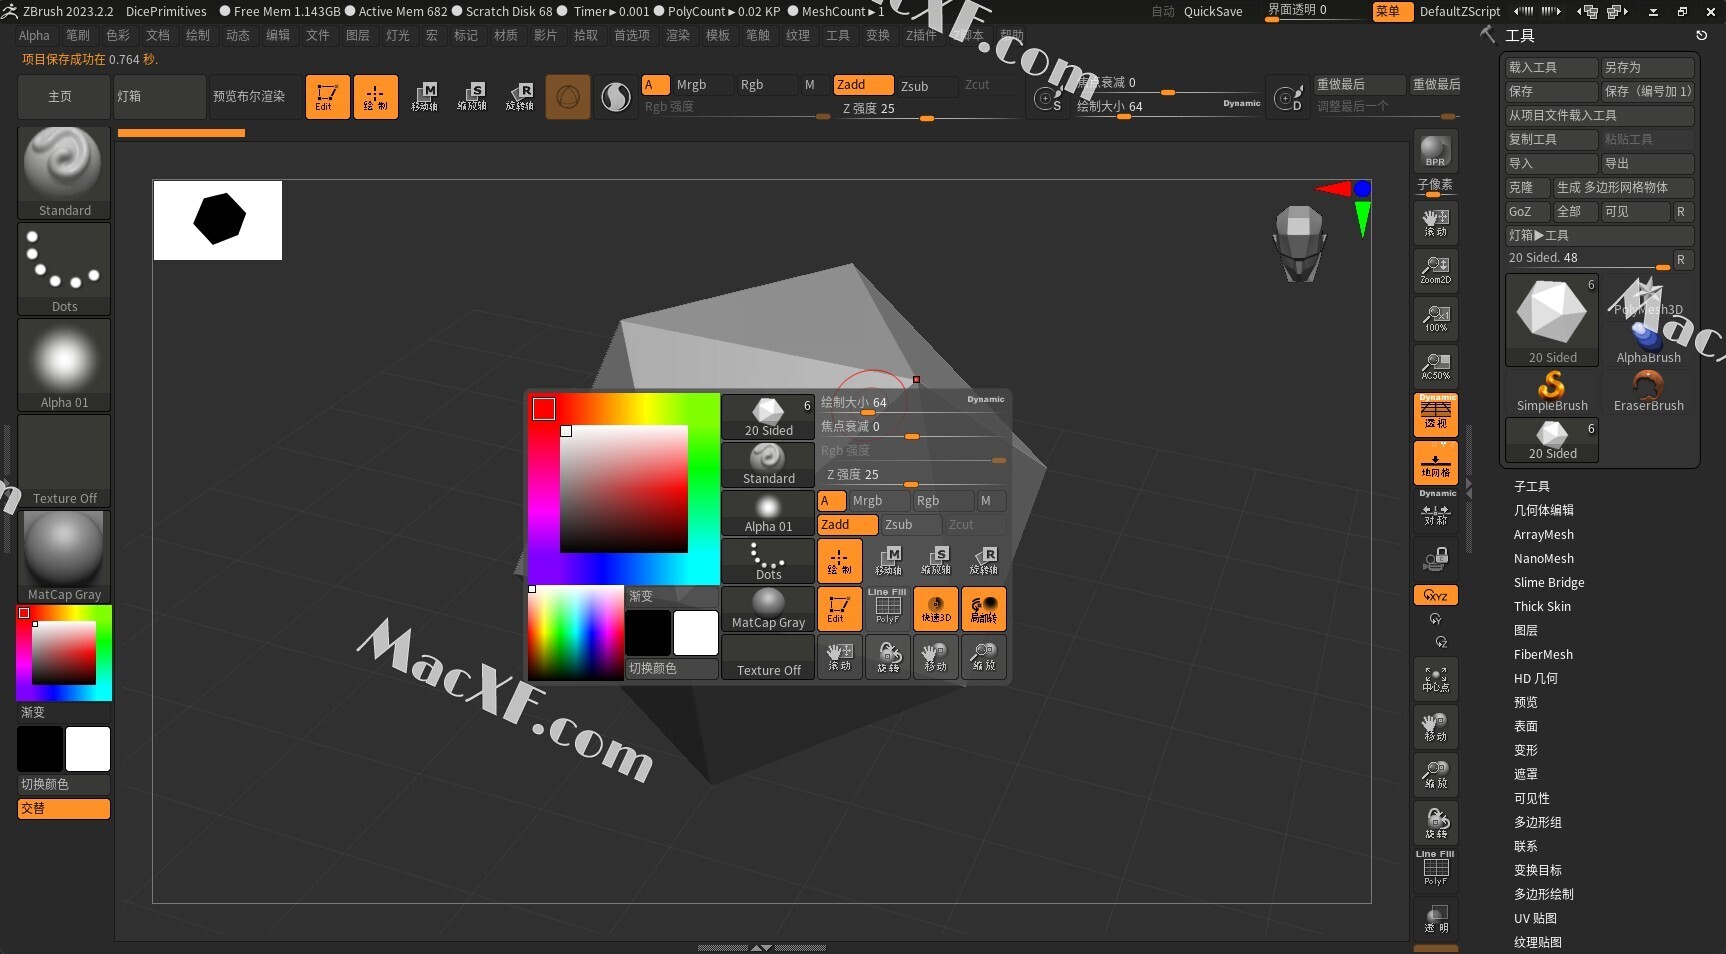This screenshot has width=1726, height=954.
Task: Activate the Scale gizmo (缩放轴) in top toolbar
Action: [472, 97]
